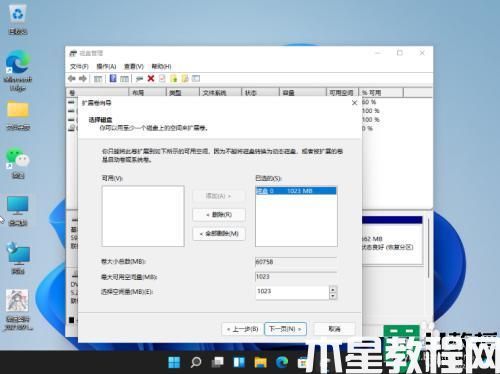Select 磁盘 0 1023 MB in selected list
500x374 pixels.
(x=296, y=191)
